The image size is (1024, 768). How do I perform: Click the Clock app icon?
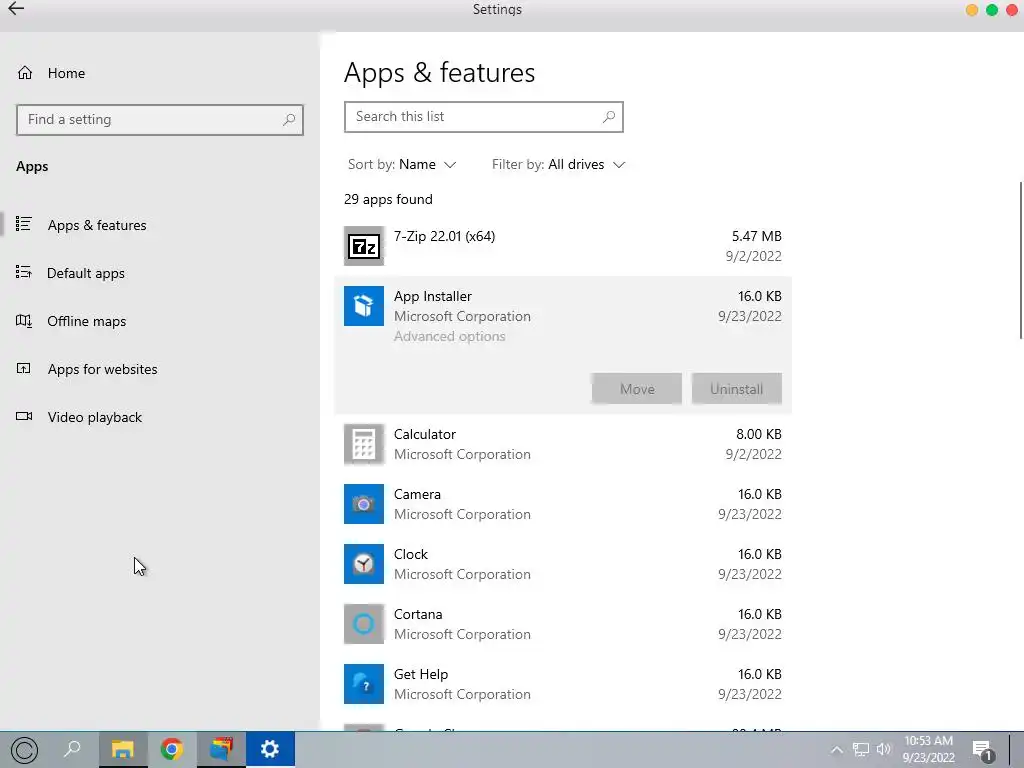point(364,564)
